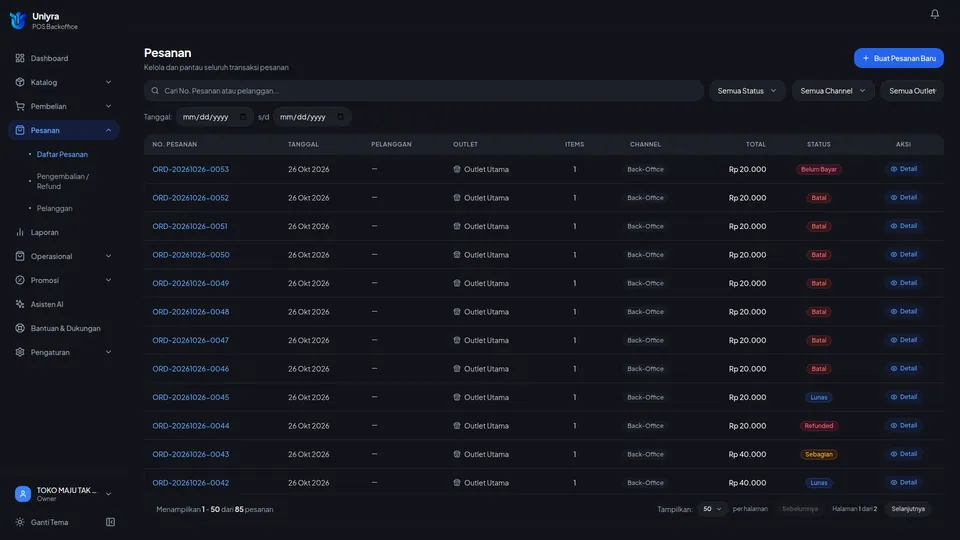The height and width of the screenshot is (540, 960).
Task: Click the Ganti Tema sun icon
Action: [20, 522]
